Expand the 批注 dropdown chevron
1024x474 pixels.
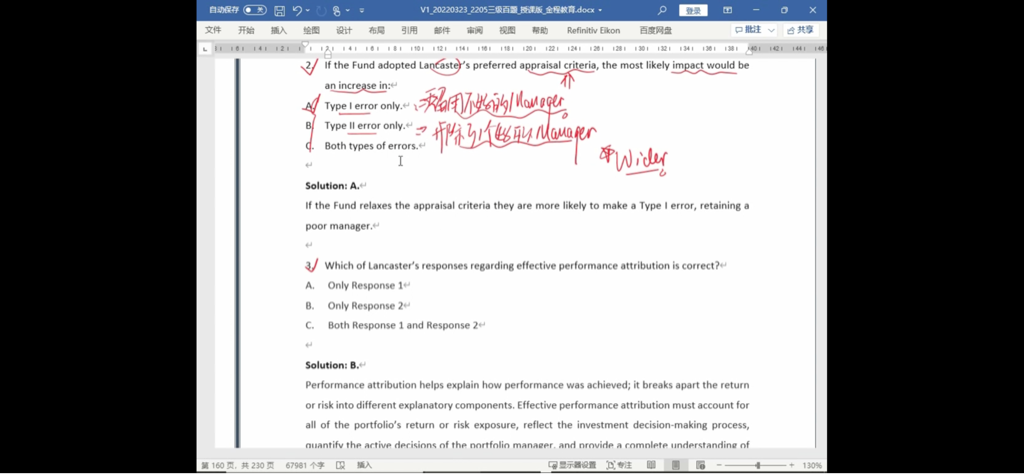click(771, 30)
